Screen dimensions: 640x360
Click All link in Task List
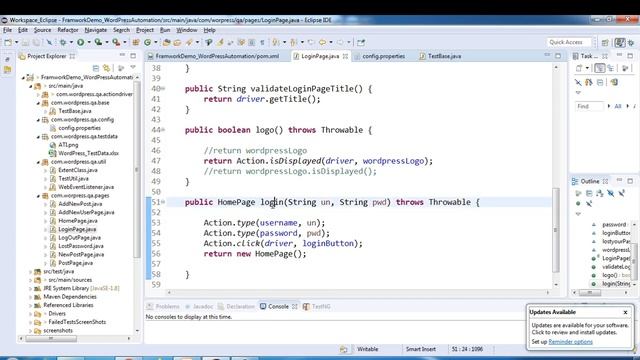(x=618, y=106)
